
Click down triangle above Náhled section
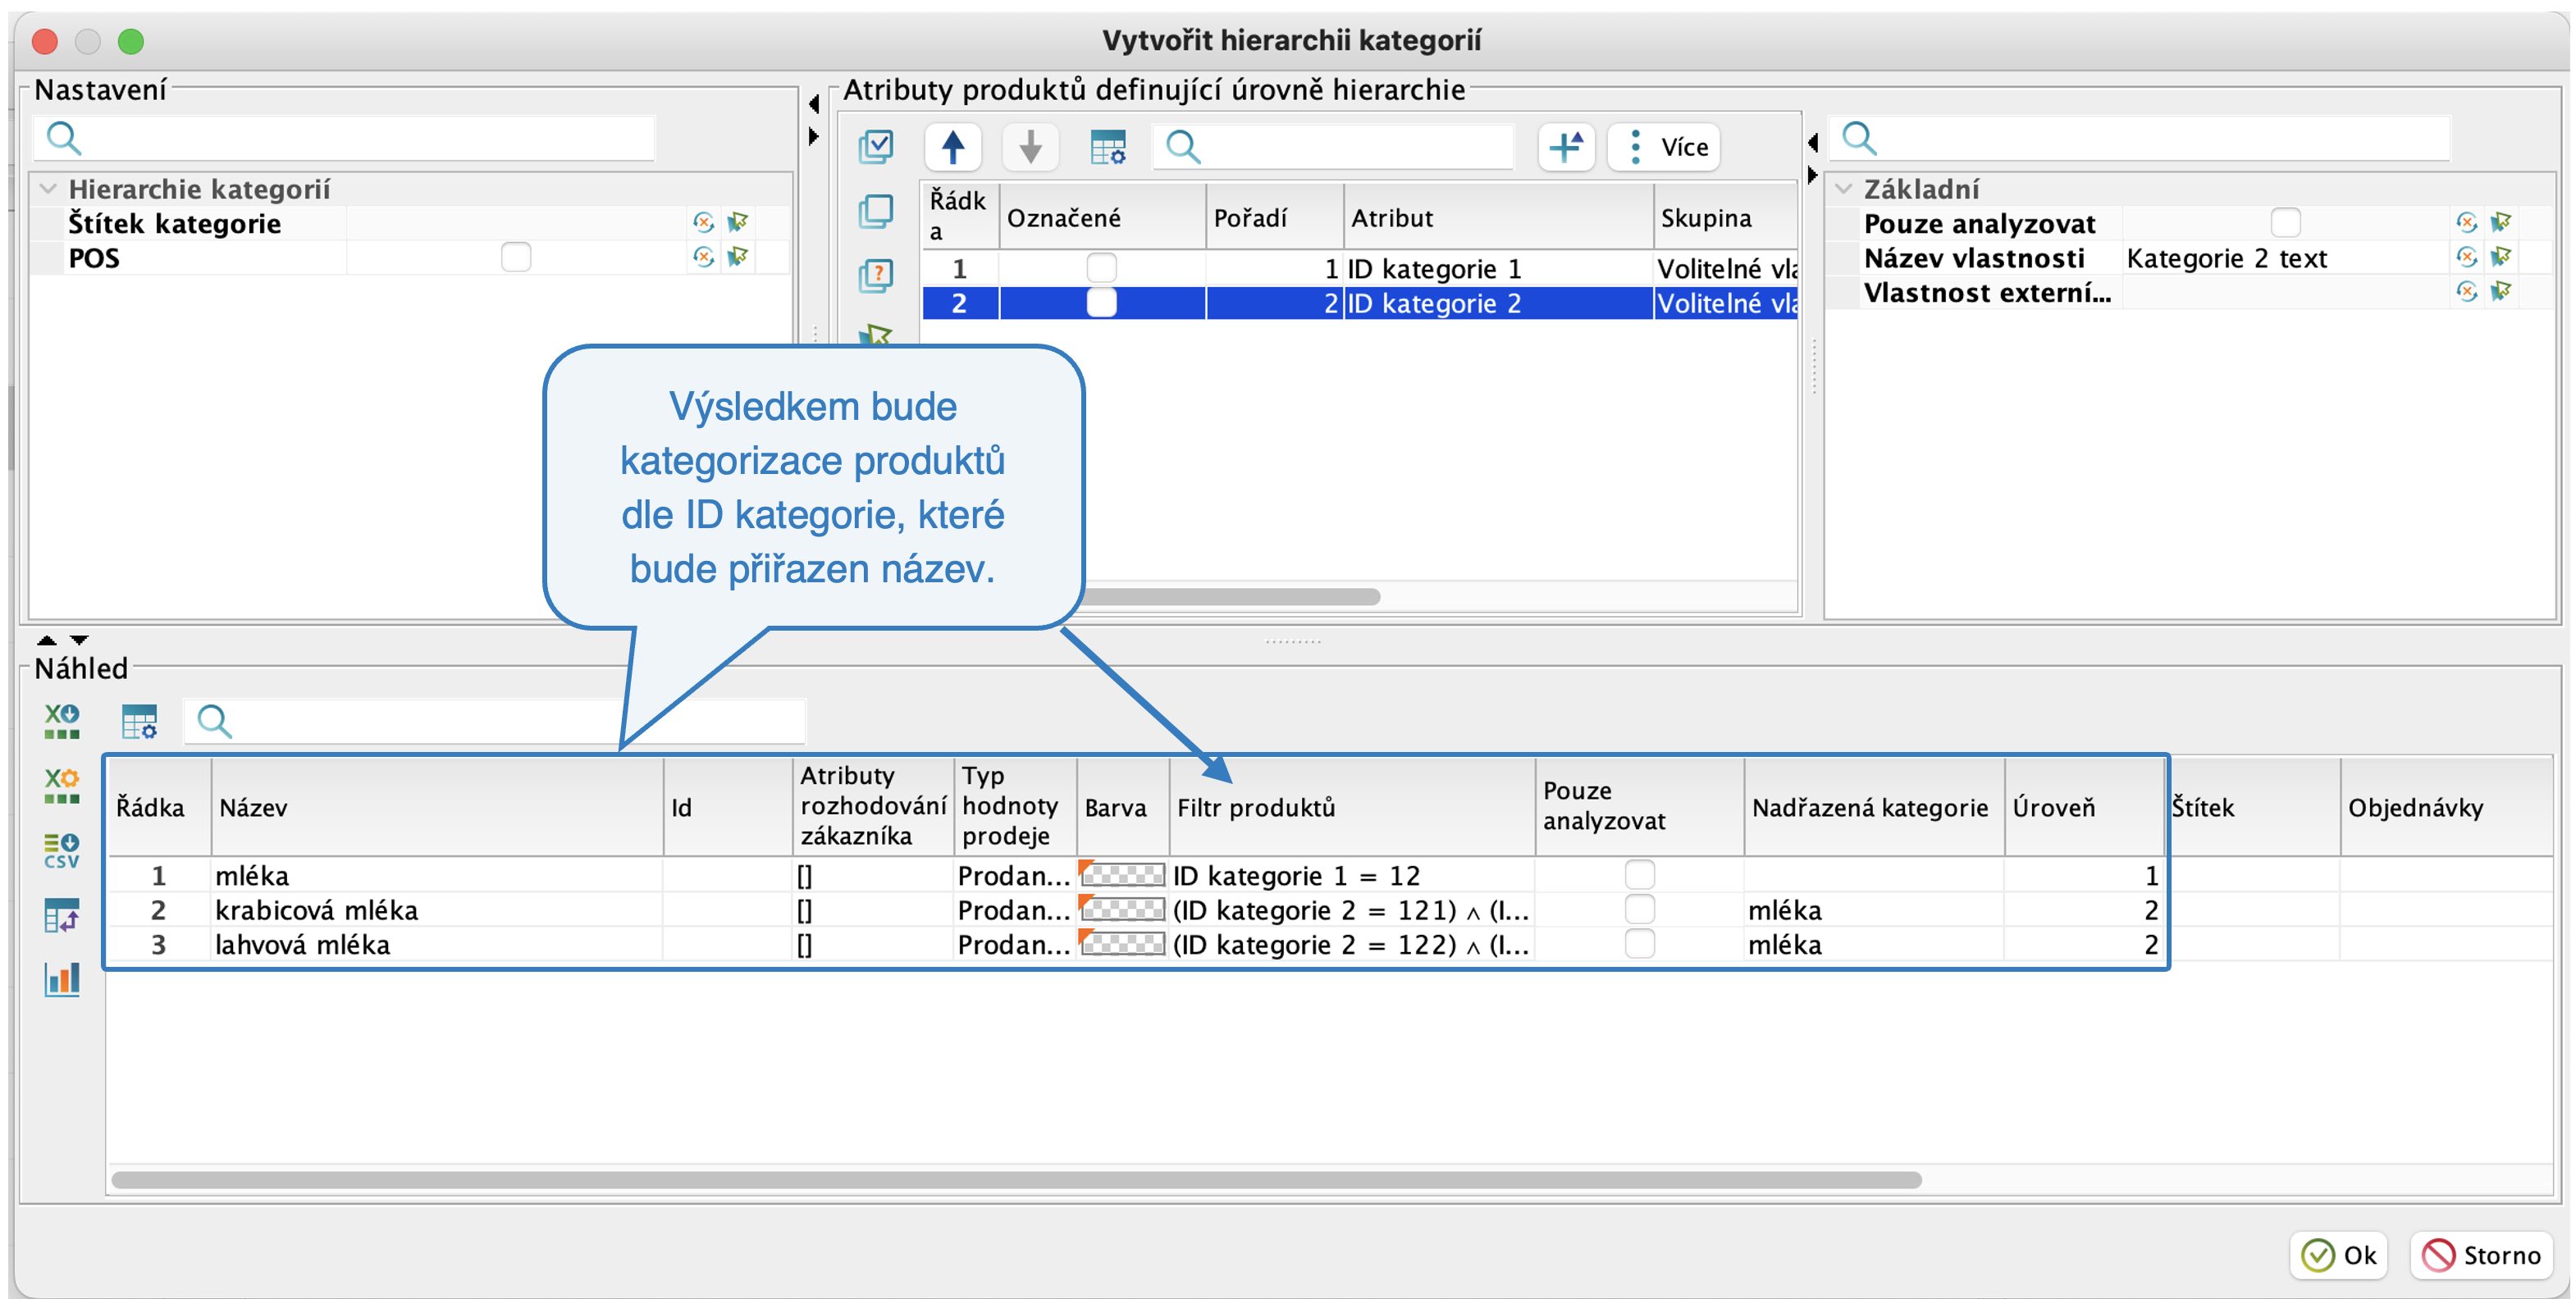(x=79, y=640)
